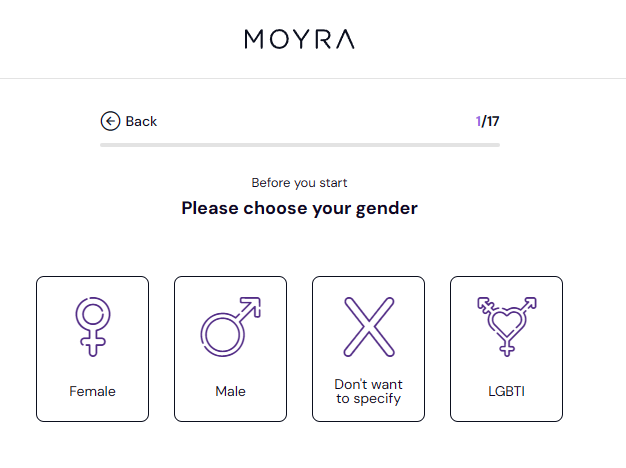Click the quiz progress bar

(299, 146)
